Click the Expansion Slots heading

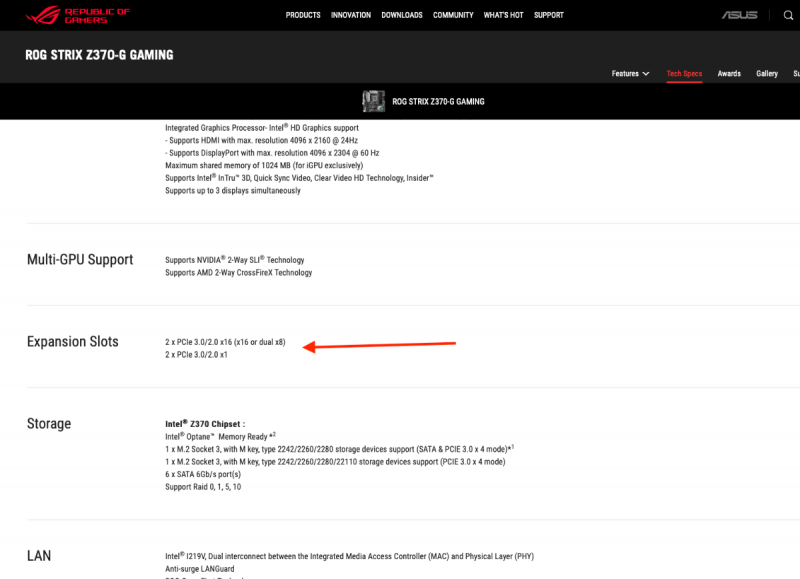coord(72,342)
